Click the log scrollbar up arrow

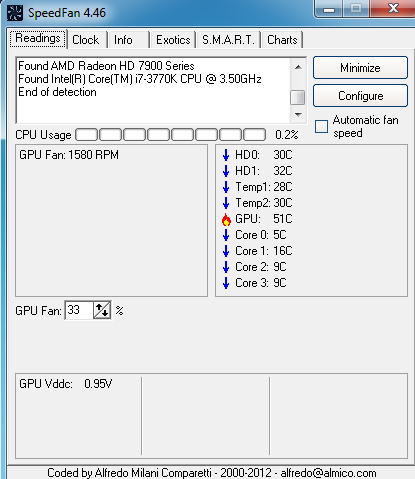click(x=298, y=67)
